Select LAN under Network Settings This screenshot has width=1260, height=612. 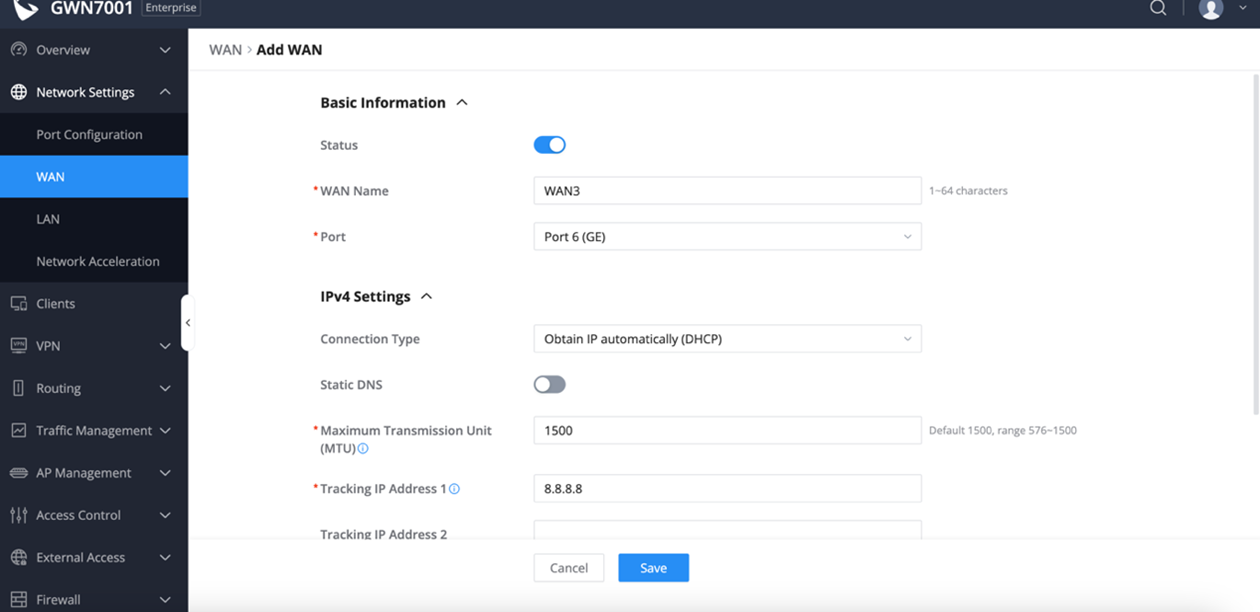coord(48,219)
